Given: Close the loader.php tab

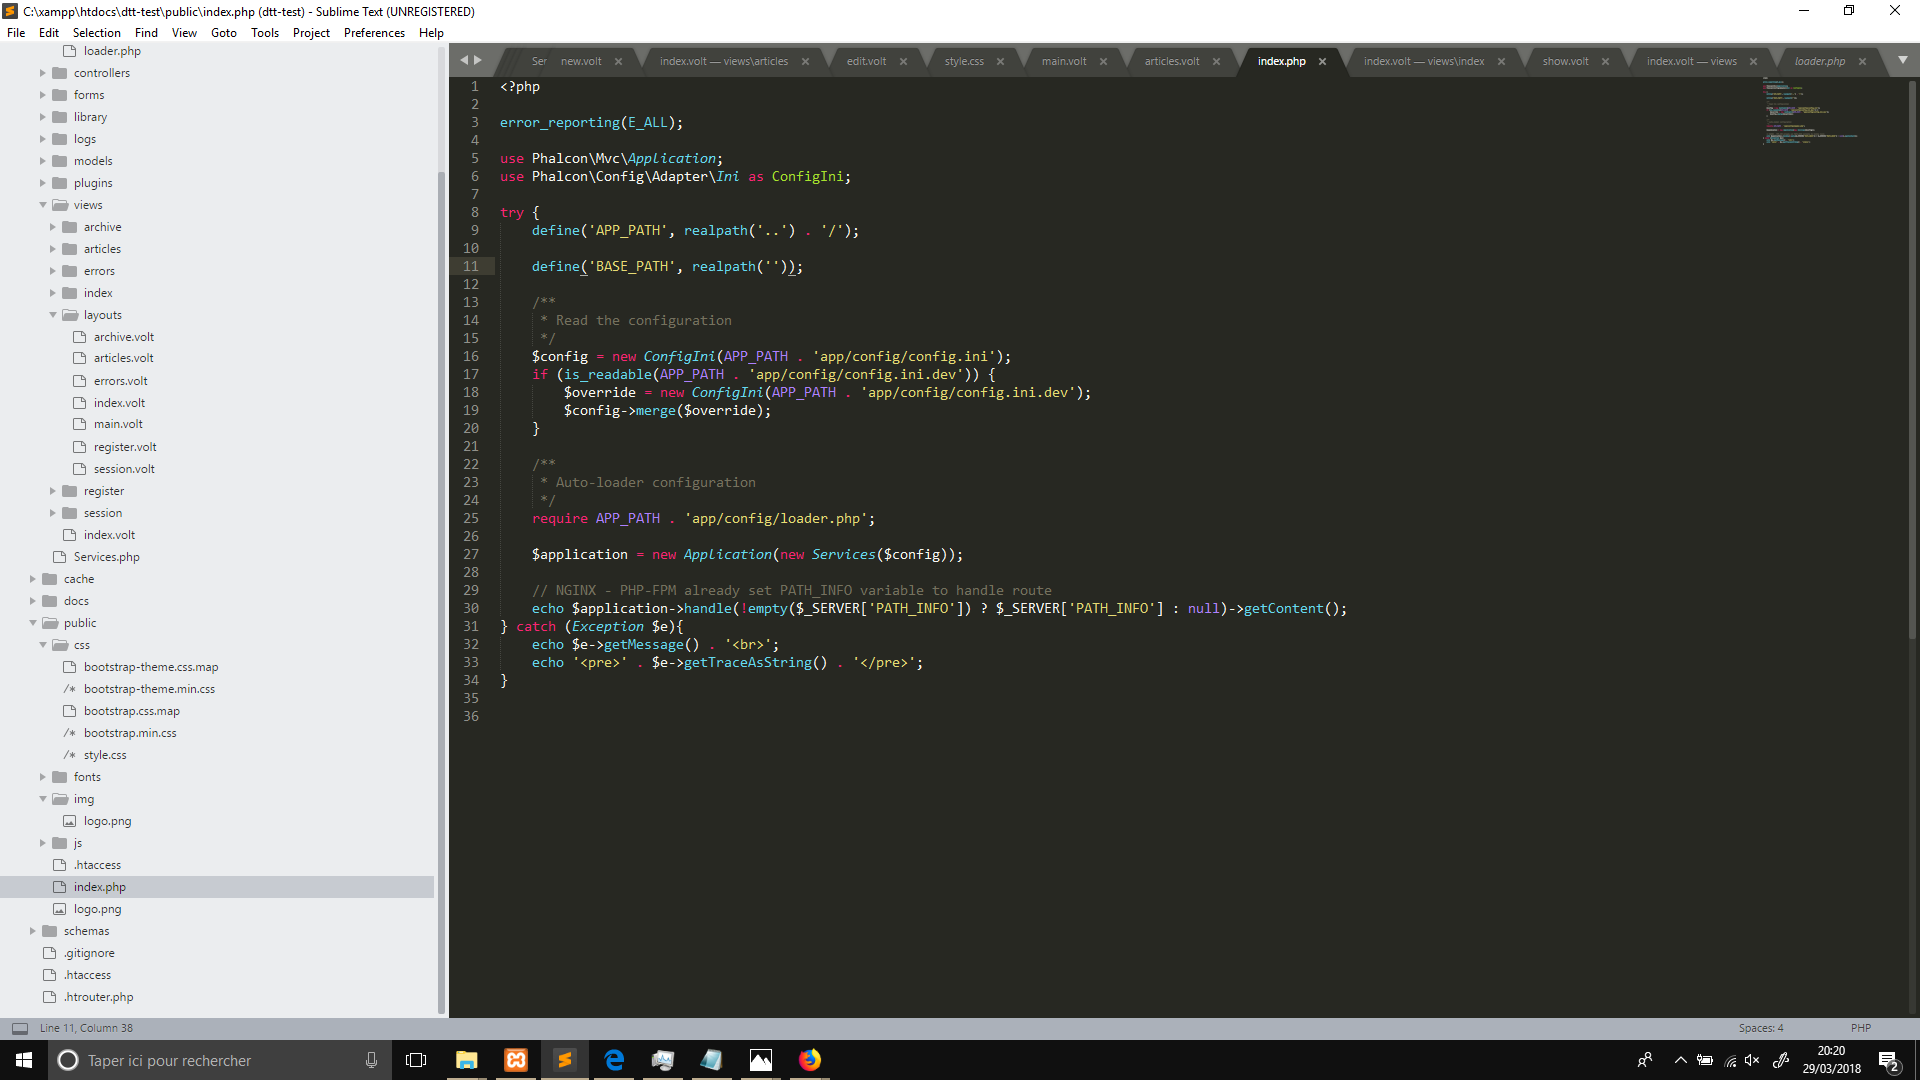Looking at the screenshot, I should tap(1862, 62).
